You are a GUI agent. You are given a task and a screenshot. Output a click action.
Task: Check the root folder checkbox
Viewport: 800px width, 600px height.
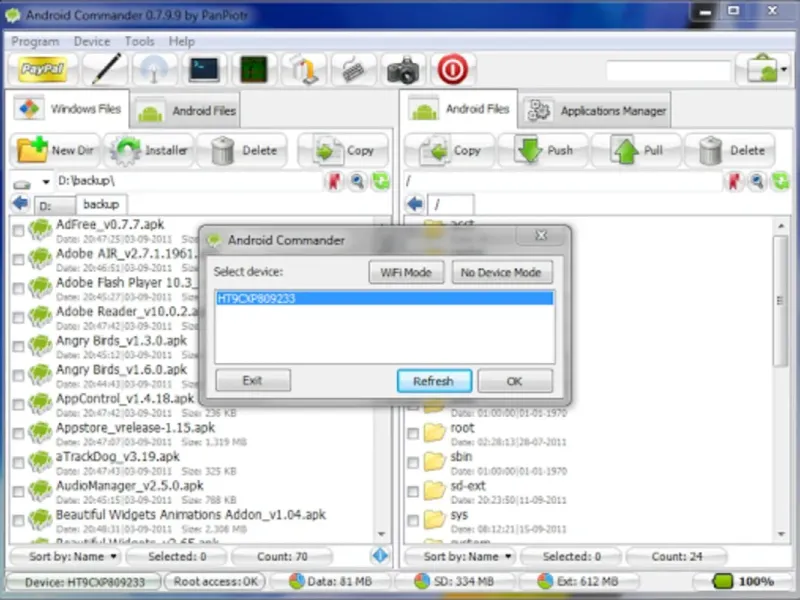413,434
